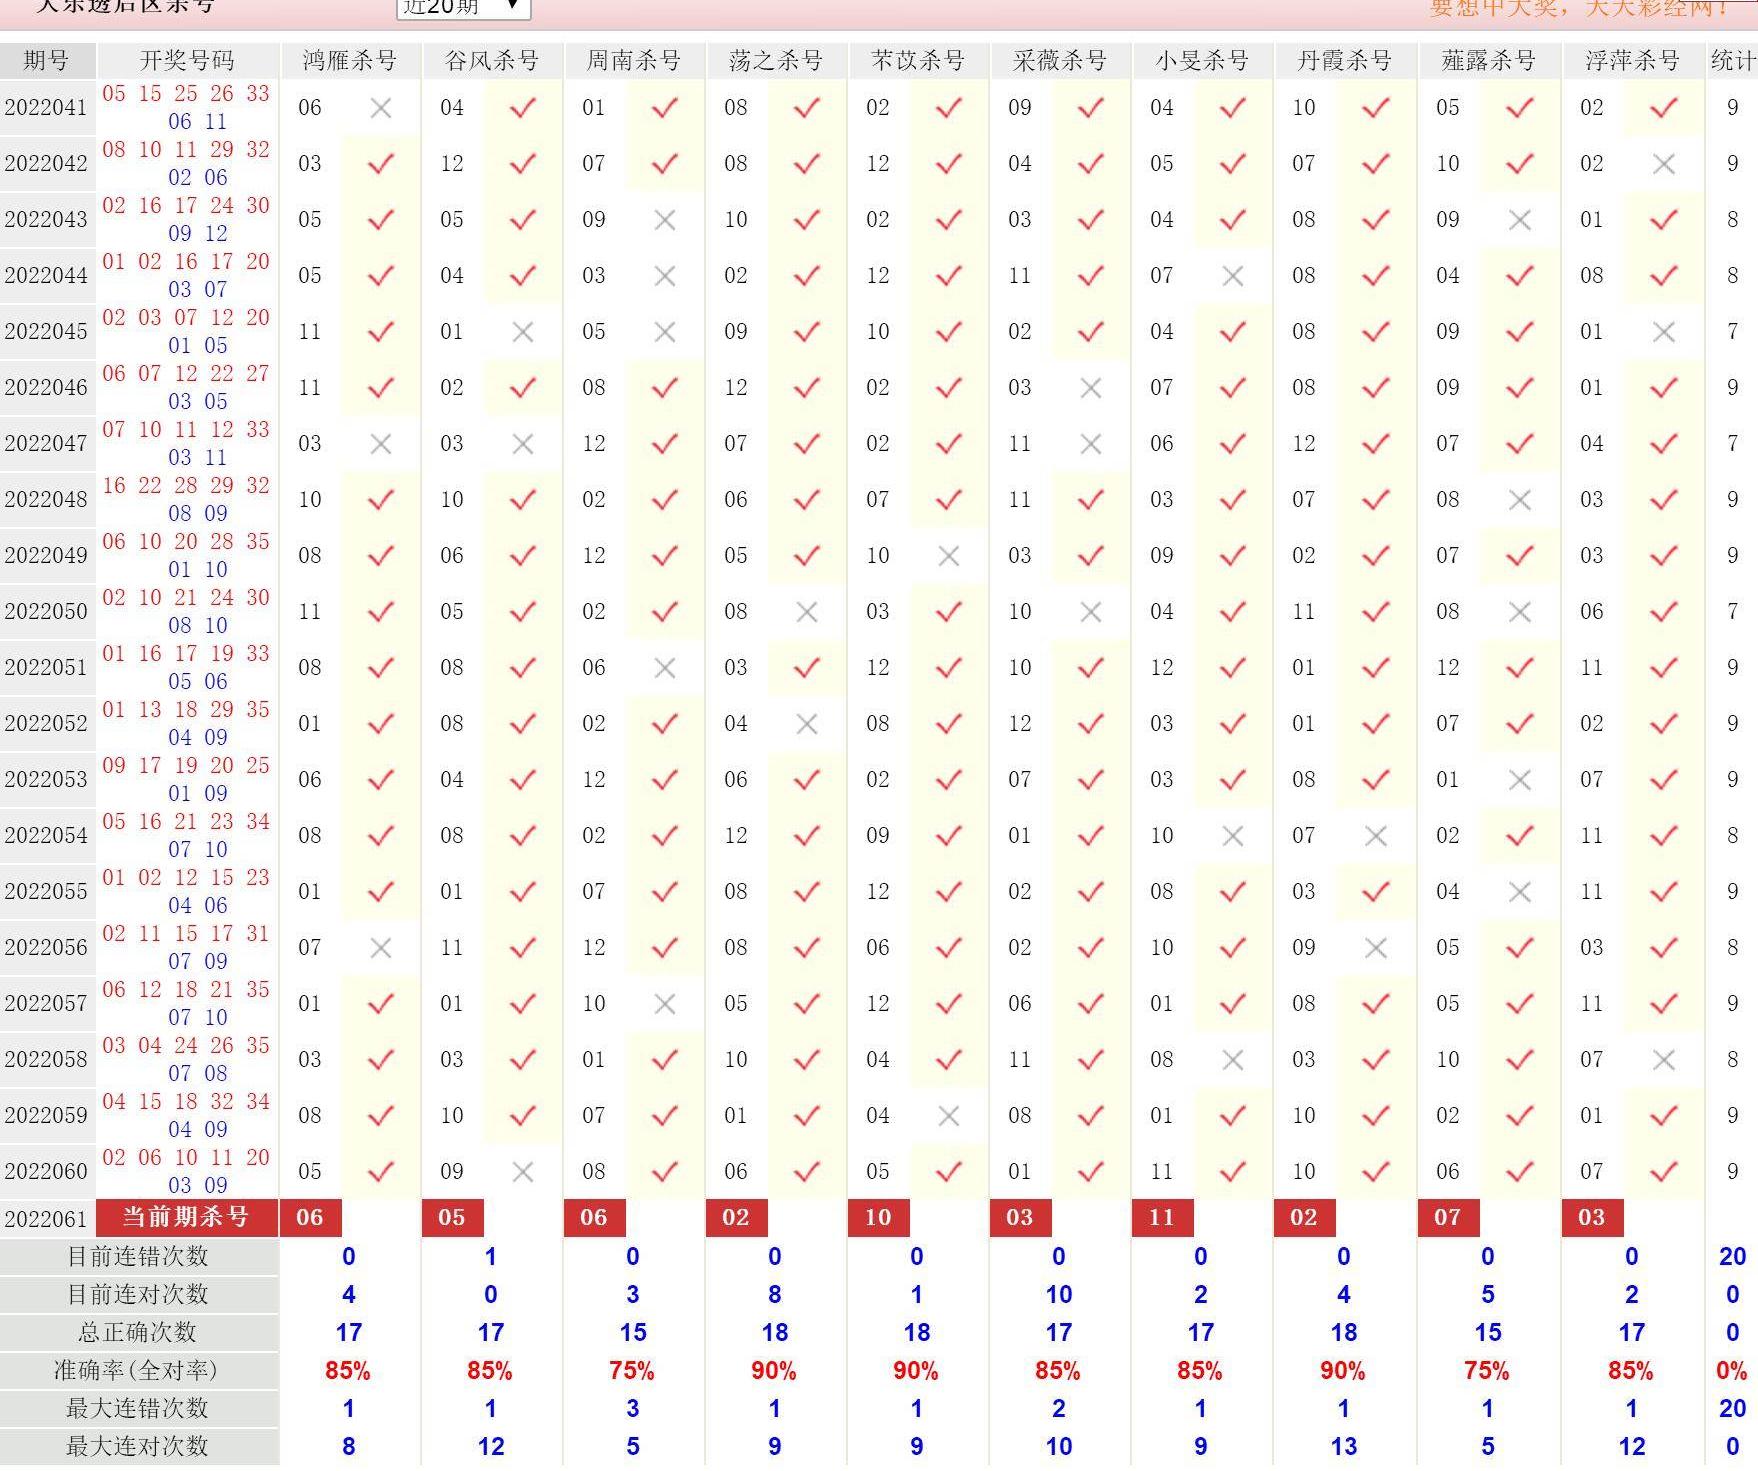Click the cross mark for 采薇杀号 in row 2022046
Image resolution: width=1758 pixels, height=1471 pixels.
click(1090, 388)
